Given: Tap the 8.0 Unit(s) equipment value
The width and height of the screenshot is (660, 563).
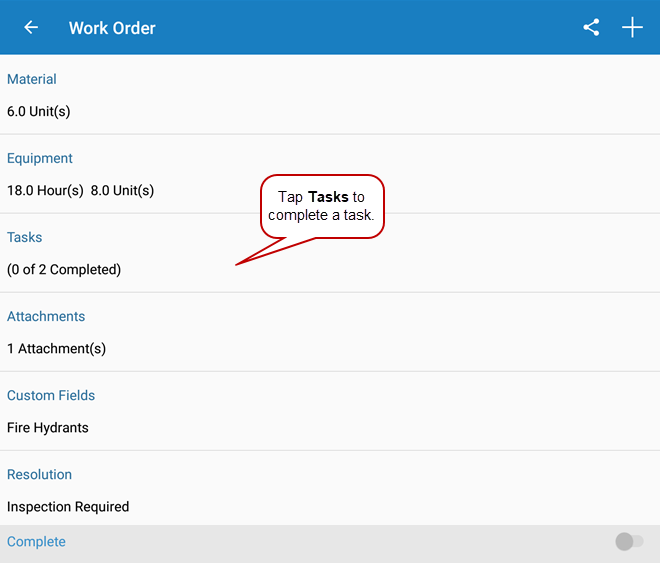Looking at the screenshot, I should [x=122, y=190].
